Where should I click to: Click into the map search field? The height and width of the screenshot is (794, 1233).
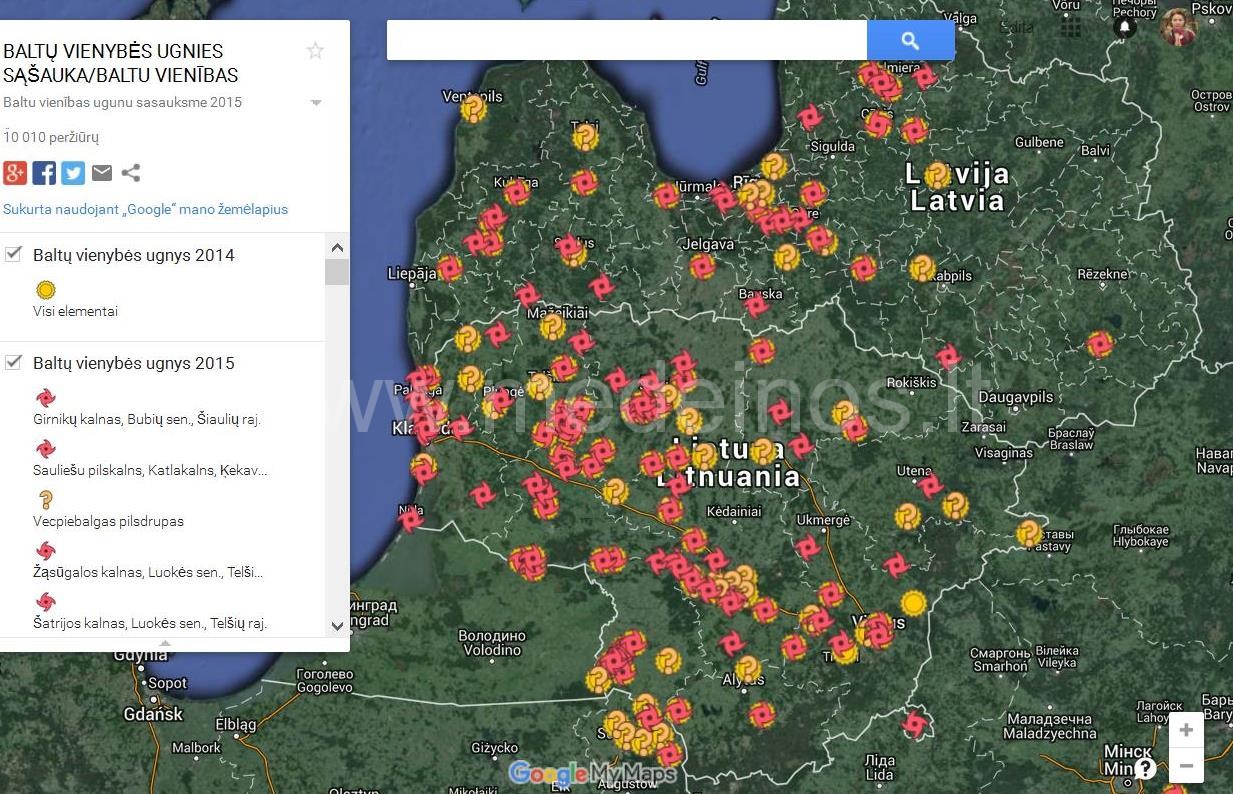pyautogui.click(x=626, y=41)
